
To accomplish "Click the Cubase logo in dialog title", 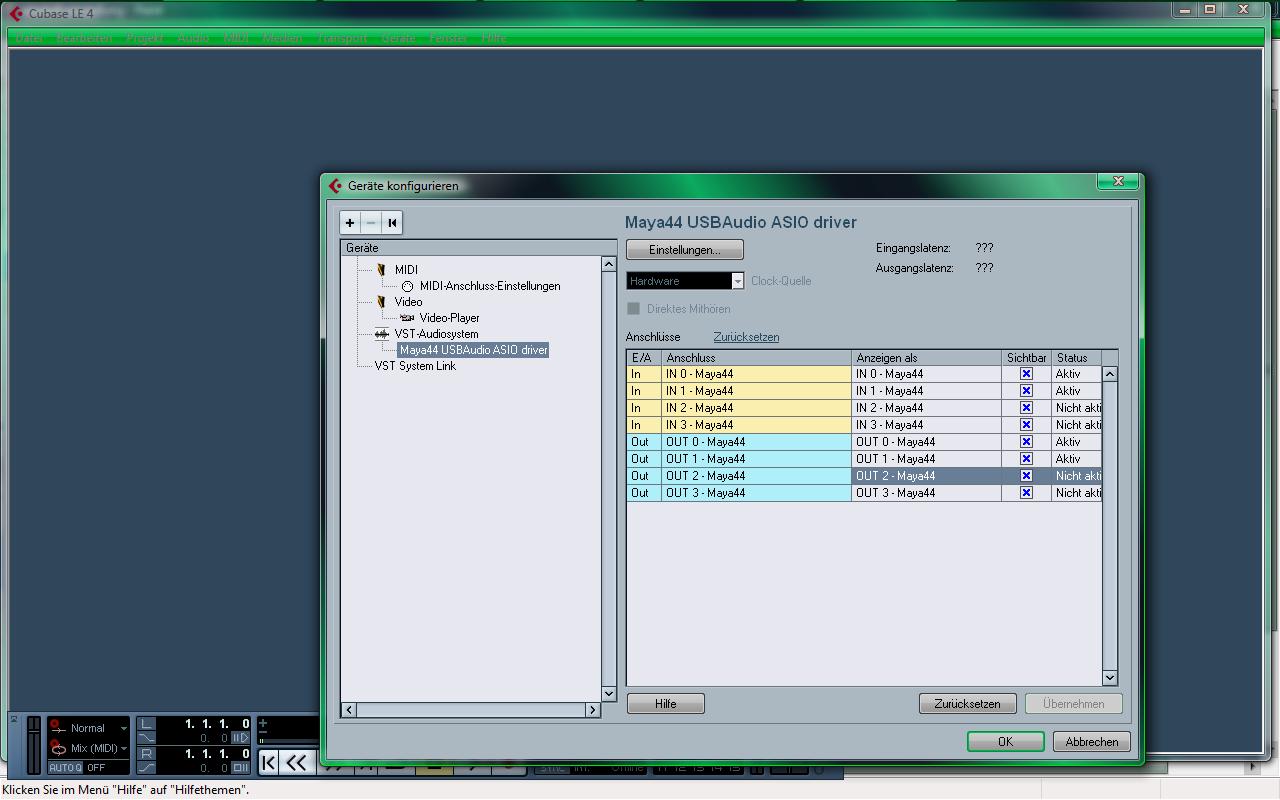I will 335,186.
